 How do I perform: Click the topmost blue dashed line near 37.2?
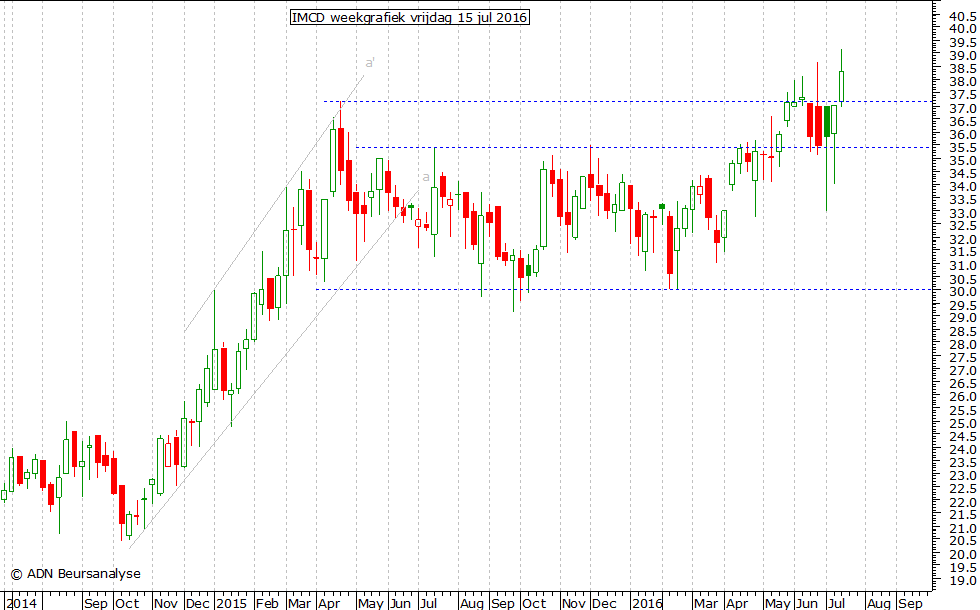click(x=628, y=101)
